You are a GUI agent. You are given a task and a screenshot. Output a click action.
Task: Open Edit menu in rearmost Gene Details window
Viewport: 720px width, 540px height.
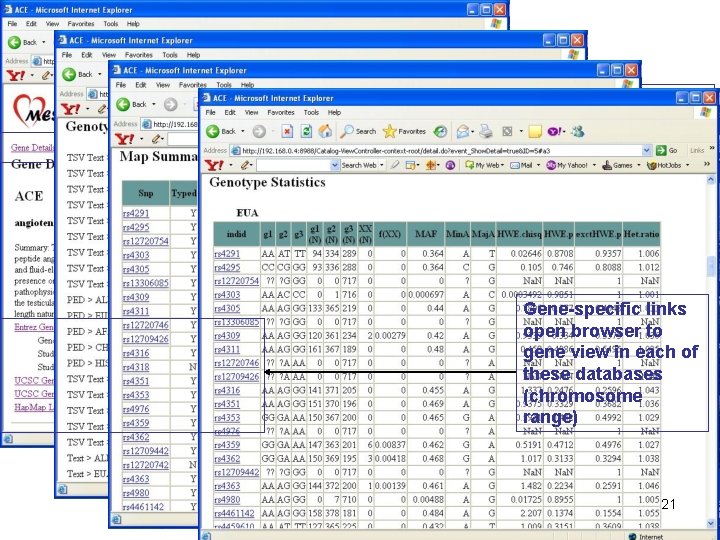click(x=31, y=23)
